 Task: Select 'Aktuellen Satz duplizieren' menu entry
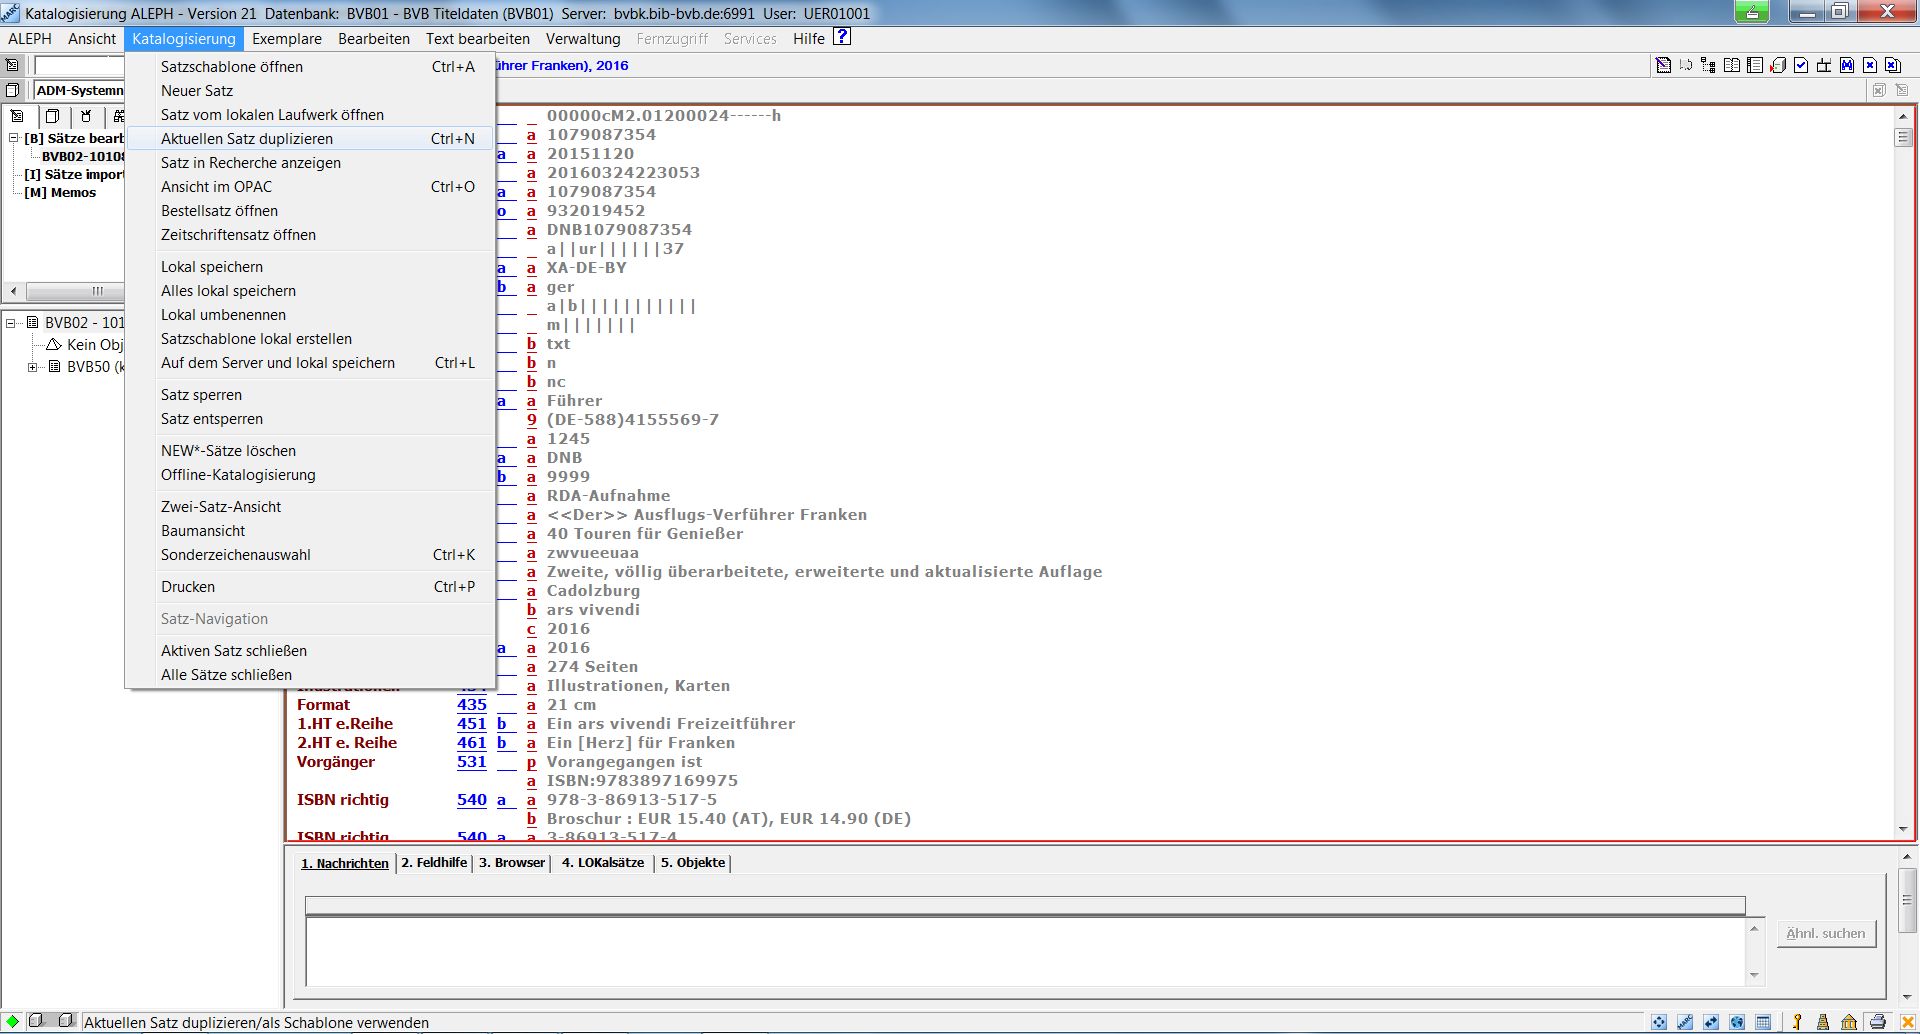246,139
